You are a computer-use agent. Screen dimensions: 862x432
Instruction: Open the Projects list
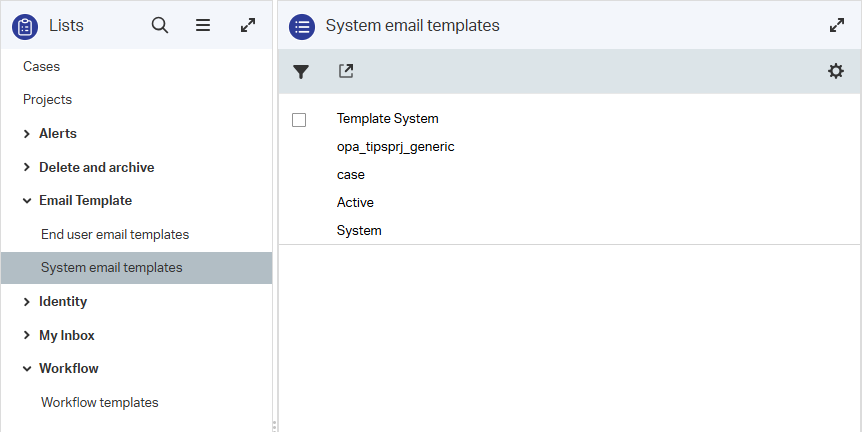point(48,100)
